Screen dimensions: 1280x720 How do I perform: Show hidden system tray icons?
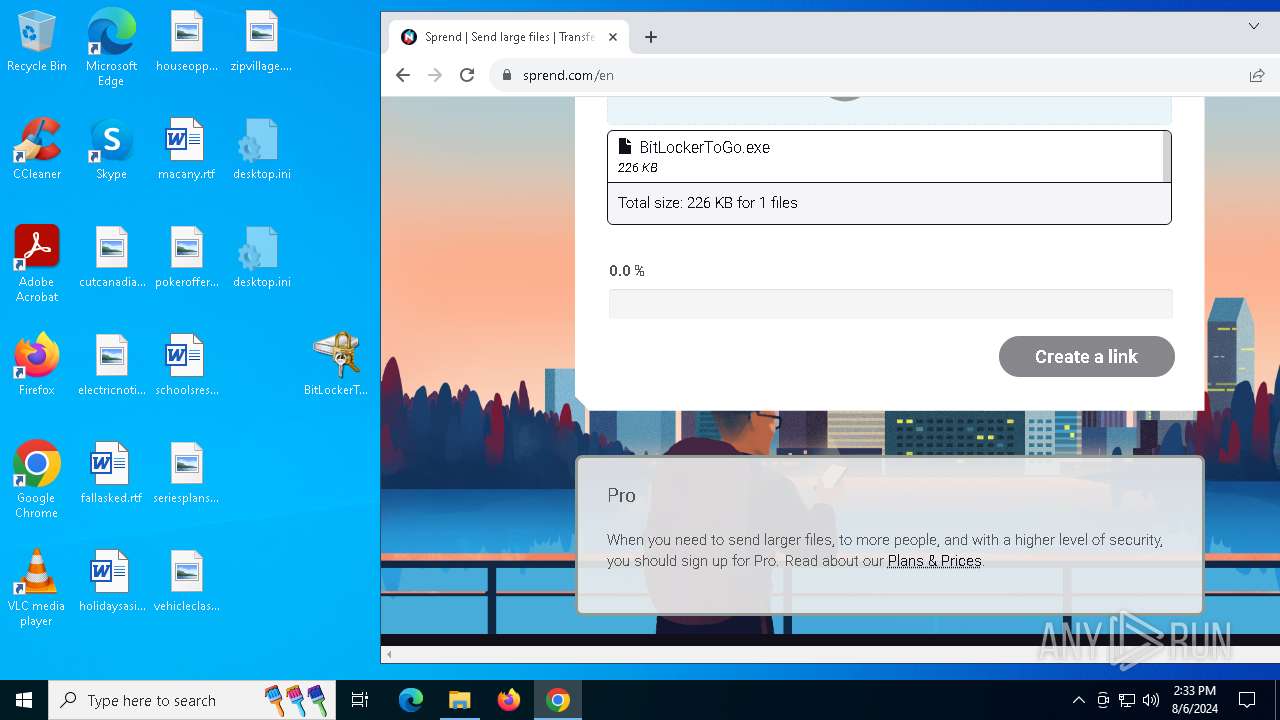click(x=1078, y=700)
